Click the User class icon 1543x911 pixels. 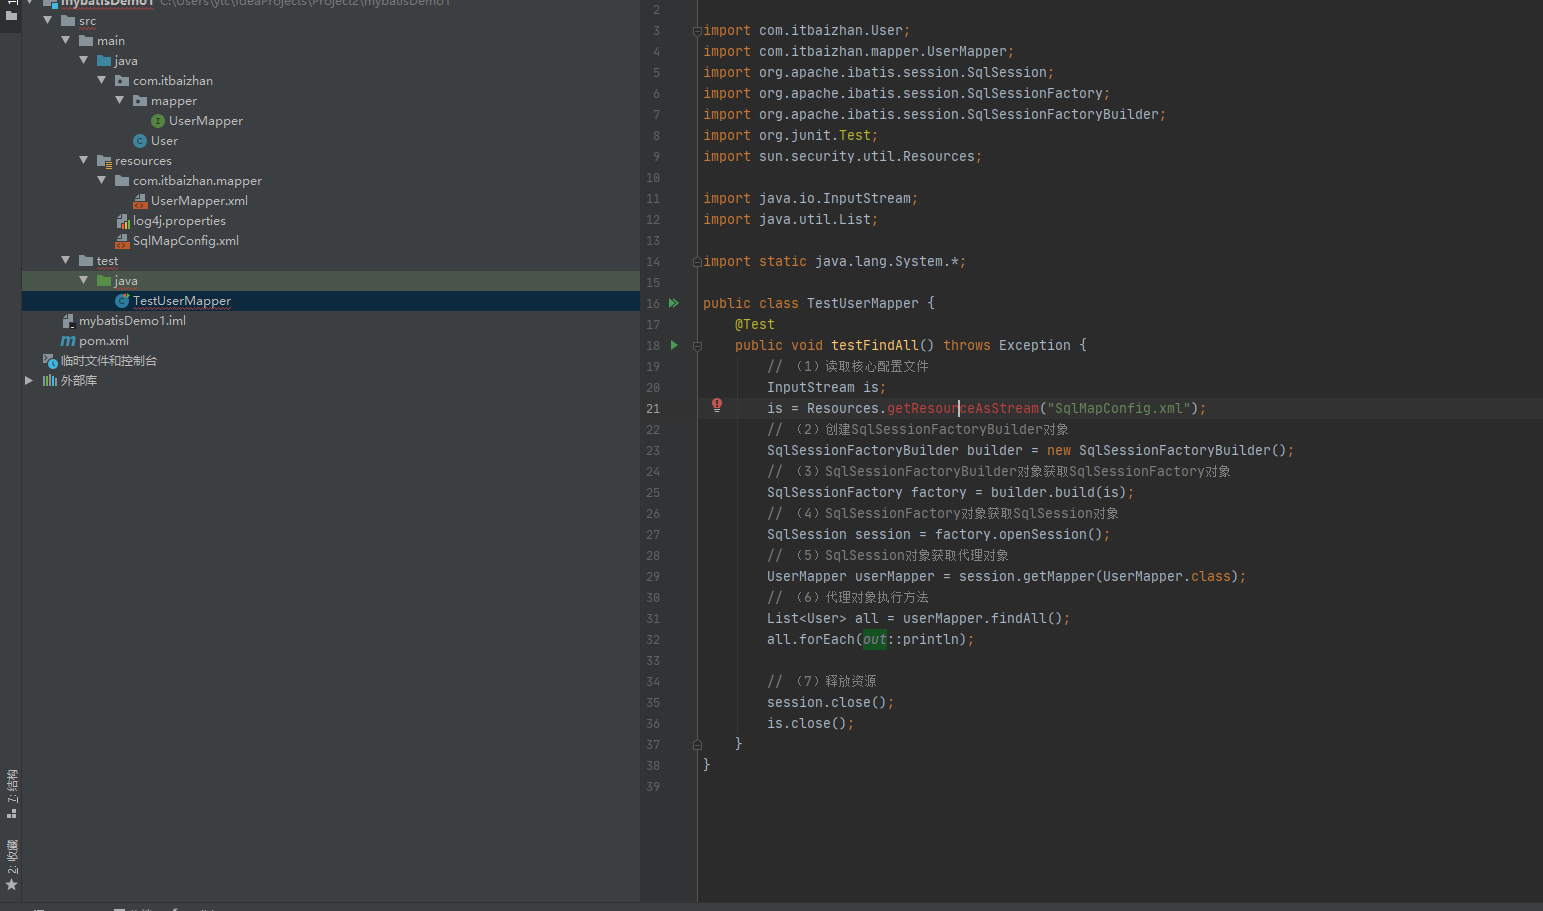point(140,141)
